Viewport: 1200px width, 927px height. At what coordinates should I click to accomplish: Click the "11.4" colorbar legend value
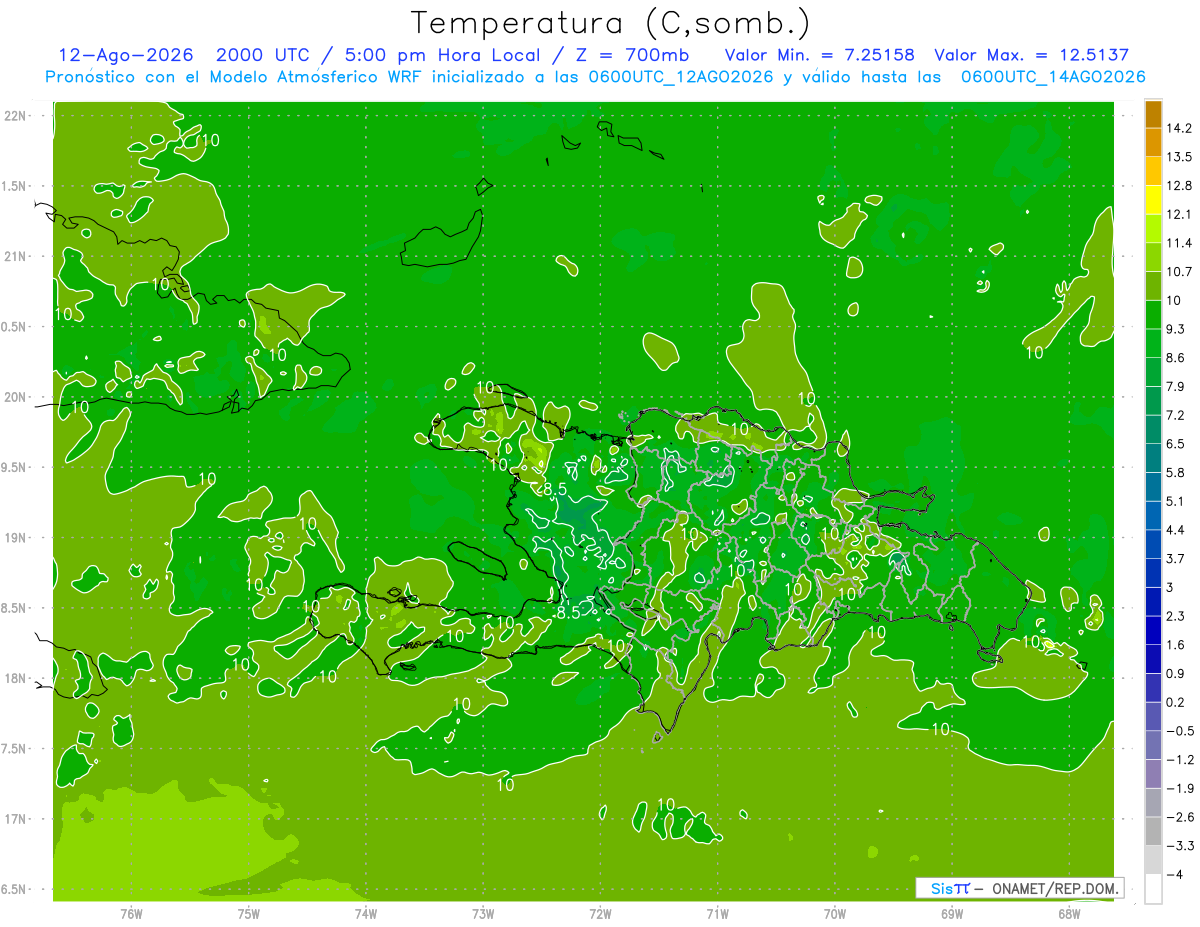tap(1180, 243)
